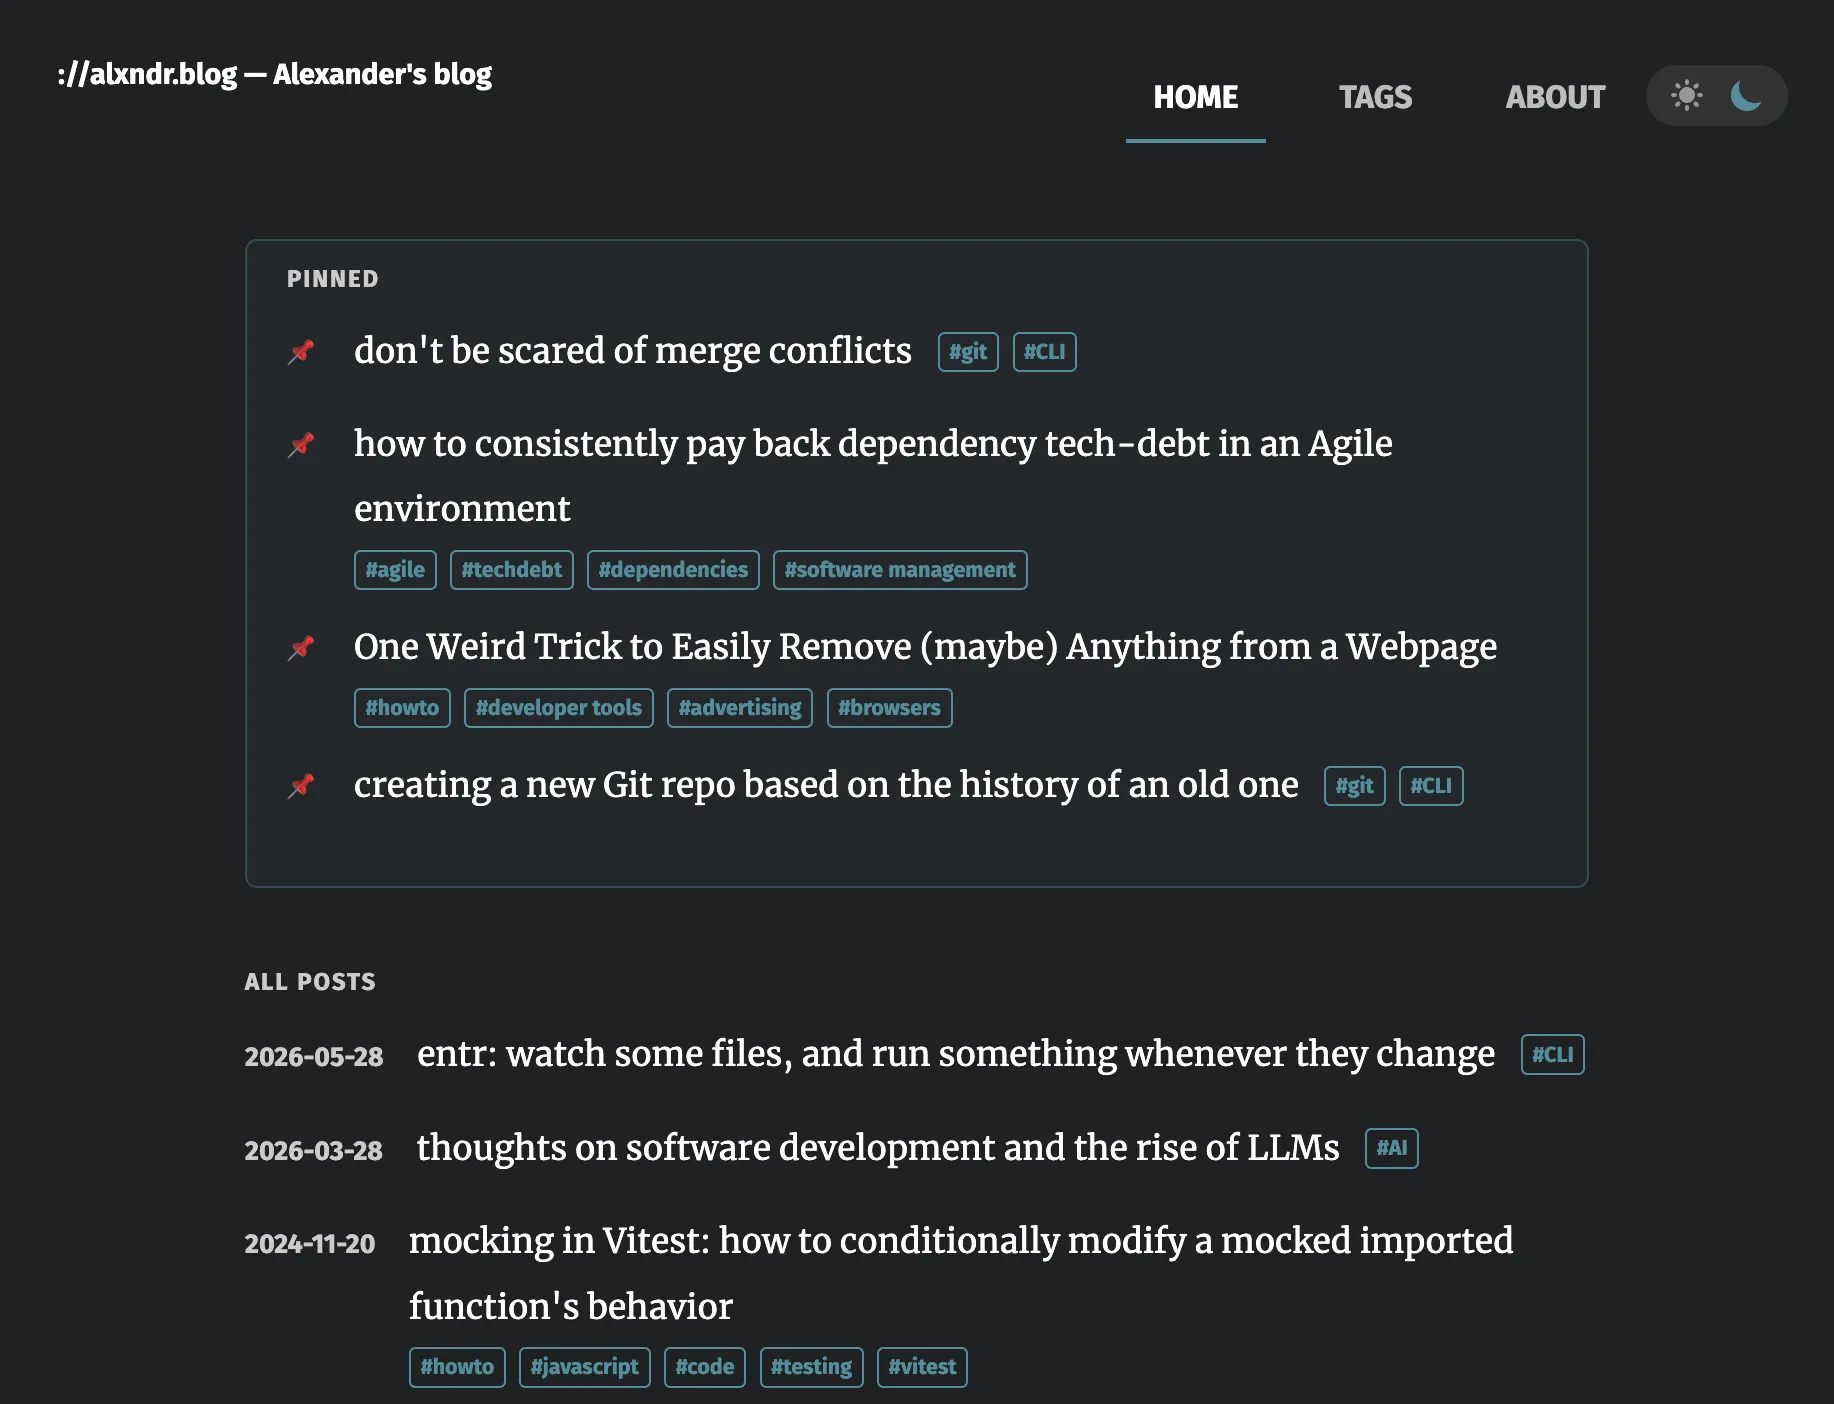
Task: Switch to light theme via sun icon
Action: pyautogui.click(x=1686, y=96)
